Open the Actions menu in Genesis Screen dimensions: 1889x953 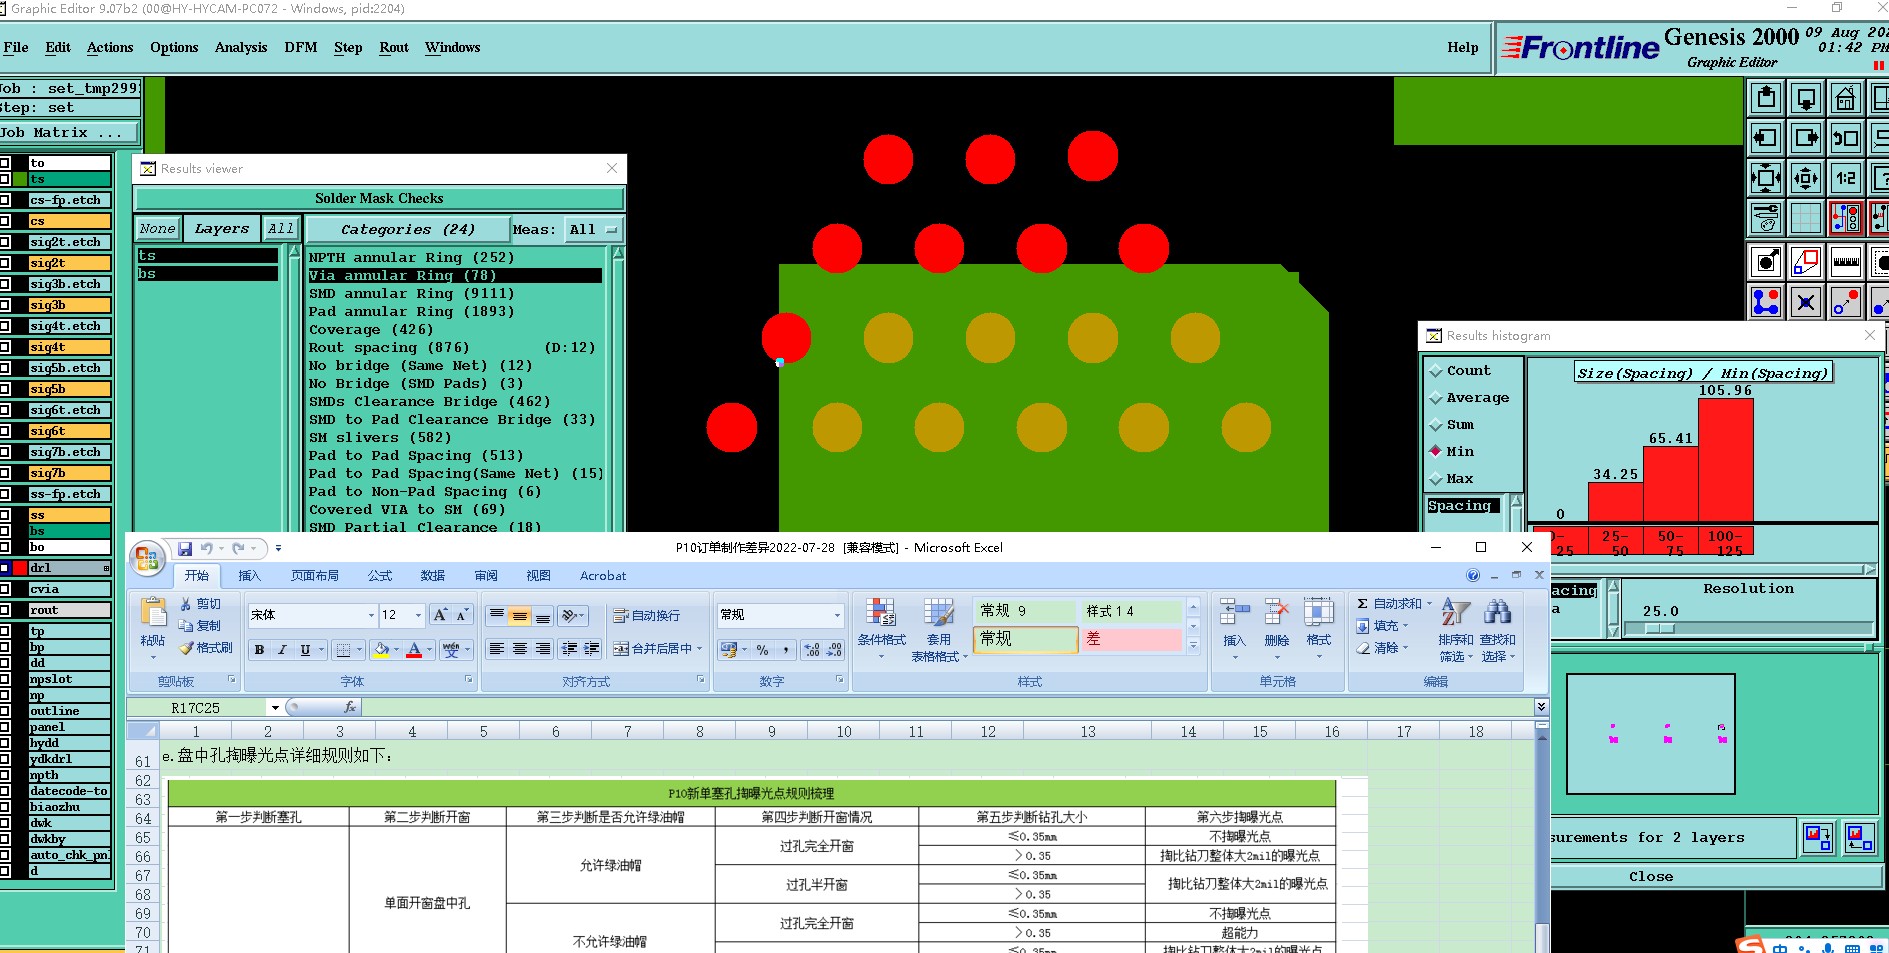coord(110,47)
